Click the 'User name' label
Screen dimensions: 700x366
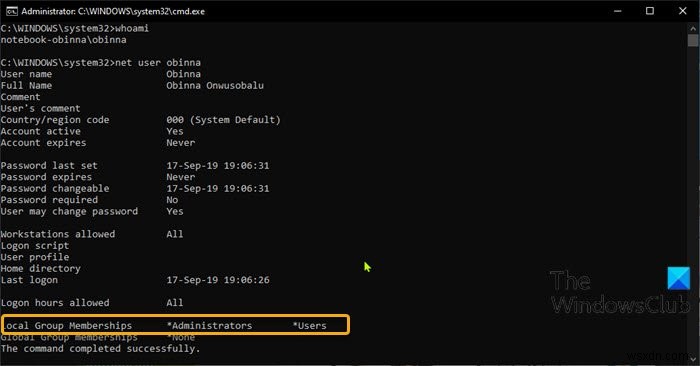(x=26, y=74)
